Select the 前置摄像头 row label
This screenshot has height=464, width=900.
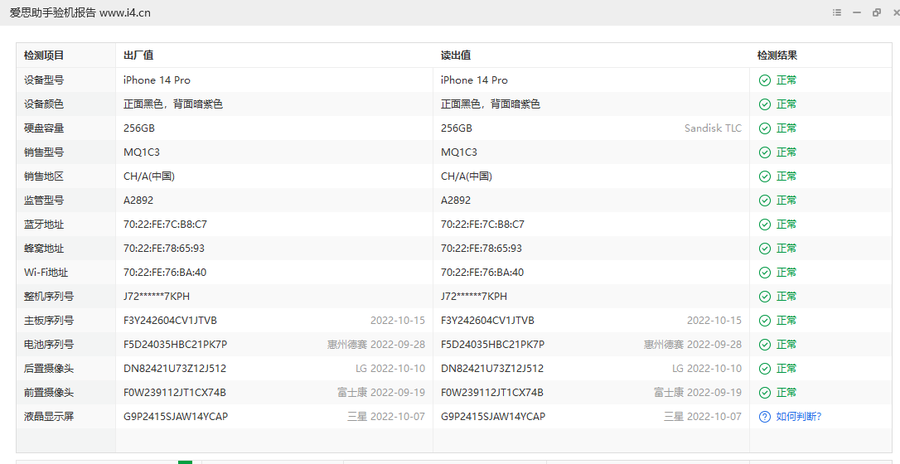tap(49, 393)
